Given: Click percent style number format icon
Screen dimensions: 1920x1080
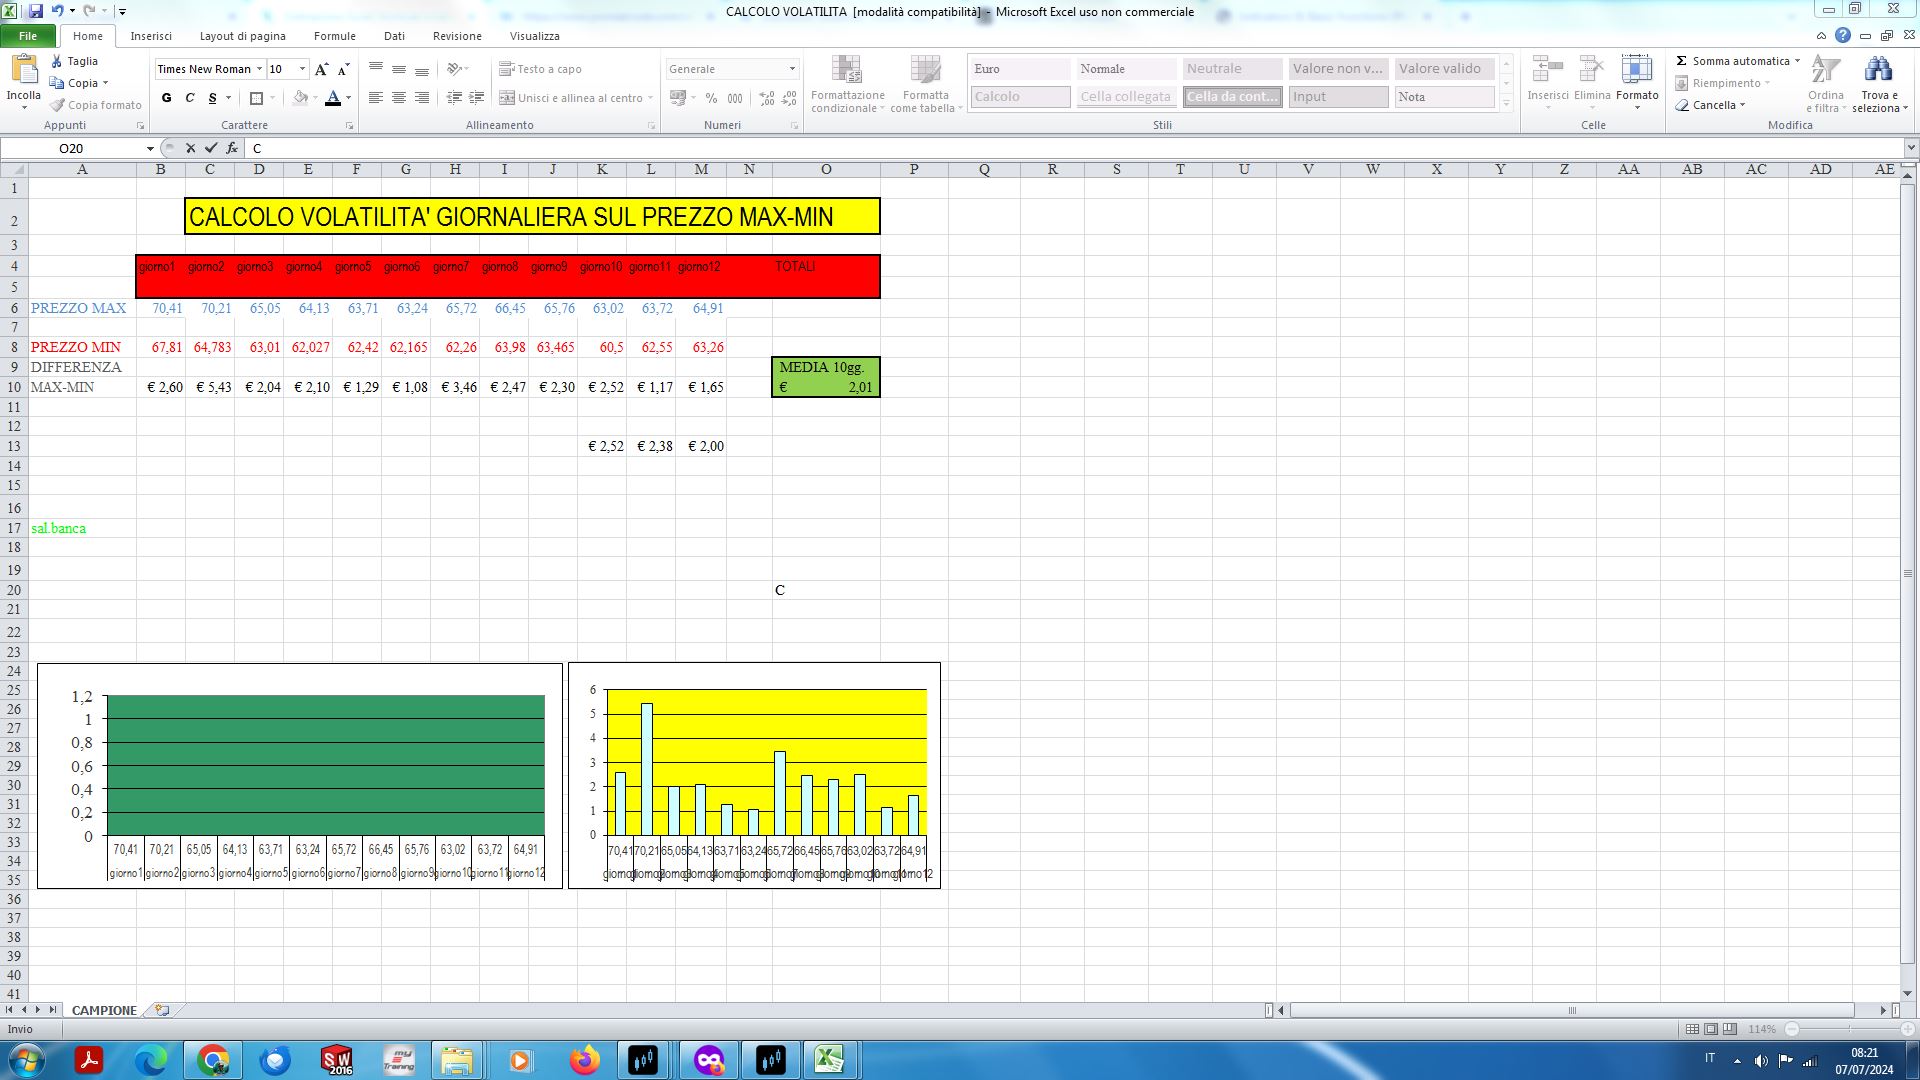Looking at the screenshot, I should [711, 98].
